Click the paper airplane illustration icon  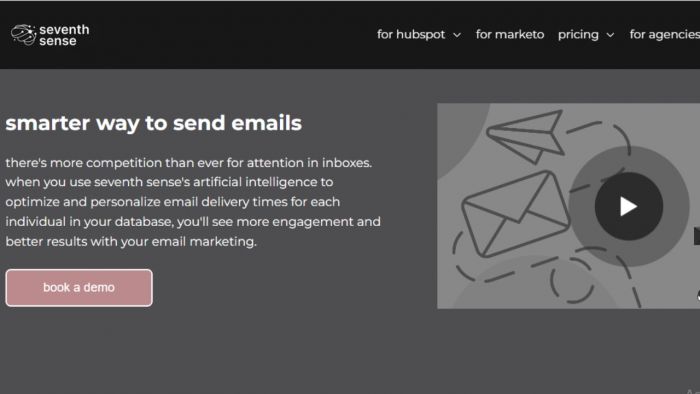(525, 136)
